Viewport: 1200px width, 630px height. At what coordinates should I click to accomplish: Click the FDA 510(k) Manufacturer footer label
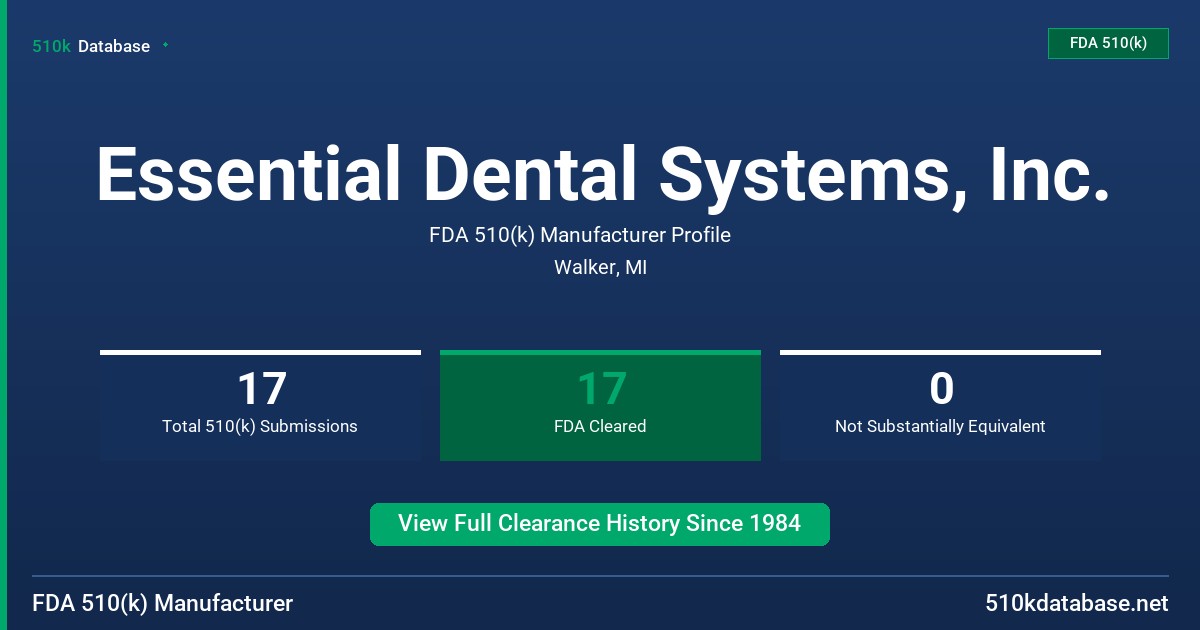(x=163, y=603)
